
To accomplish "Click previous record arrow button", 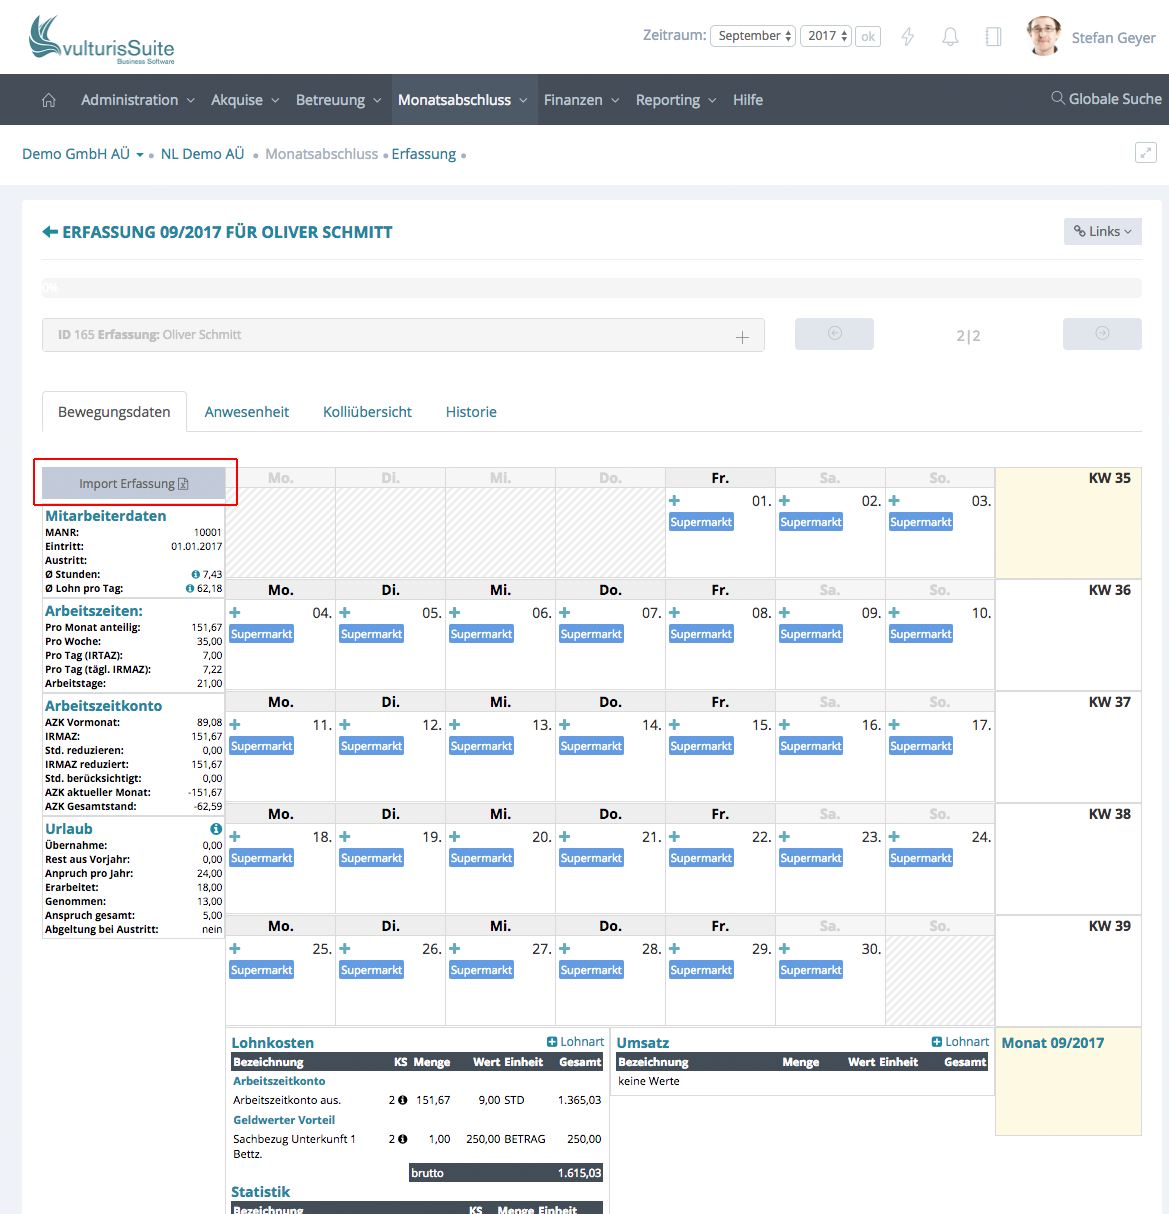I will [834, 334].
